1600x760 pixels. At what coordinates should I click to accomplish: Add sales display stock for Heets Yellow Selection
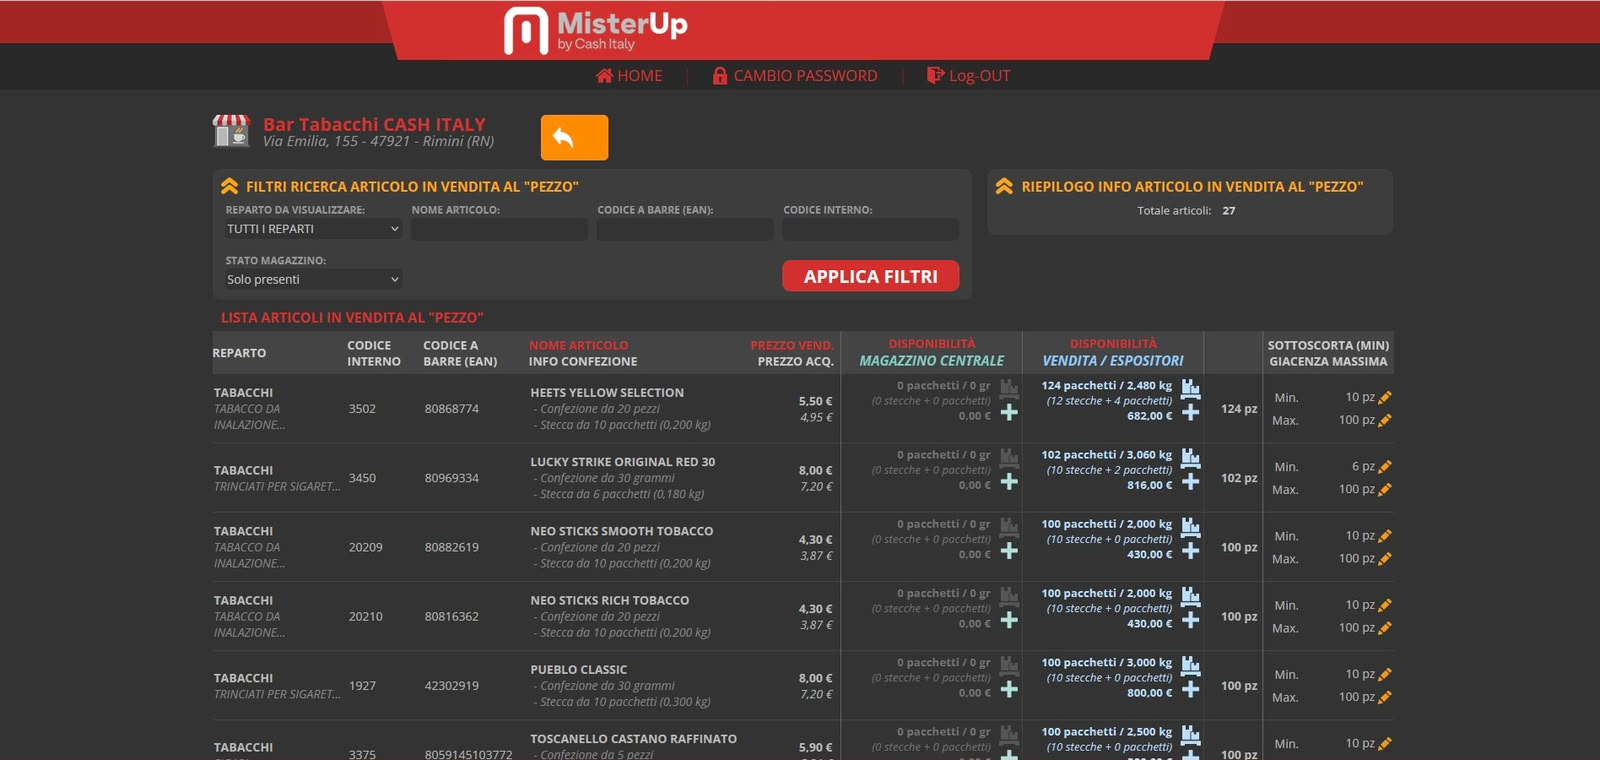click(x=1190, y=412)
